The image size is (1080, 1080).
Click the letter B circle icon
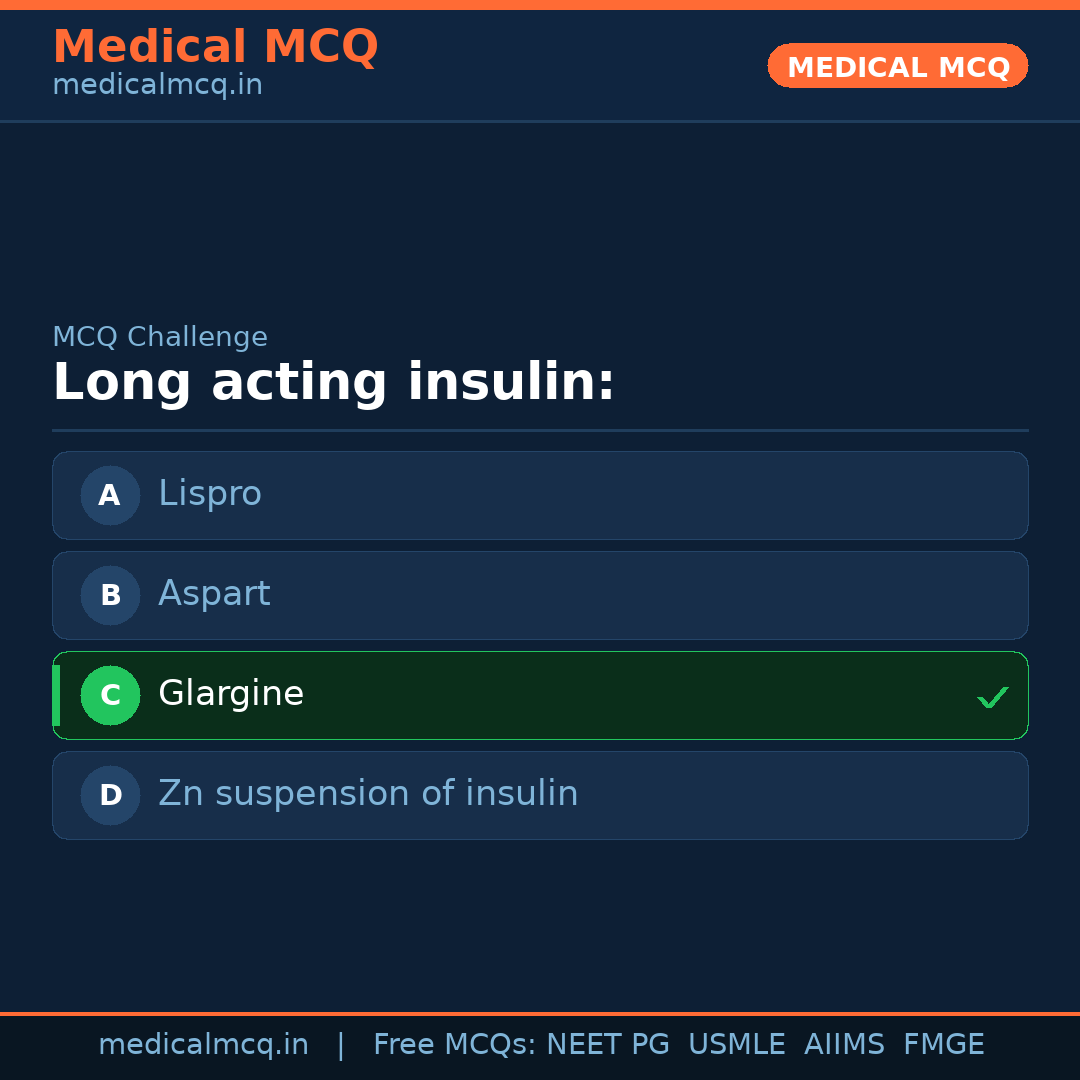tap(110, 595)
